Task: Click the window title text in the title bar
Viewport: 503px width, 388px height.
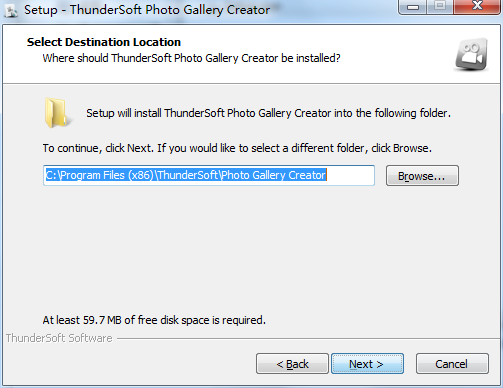Action: coord(147,10)
